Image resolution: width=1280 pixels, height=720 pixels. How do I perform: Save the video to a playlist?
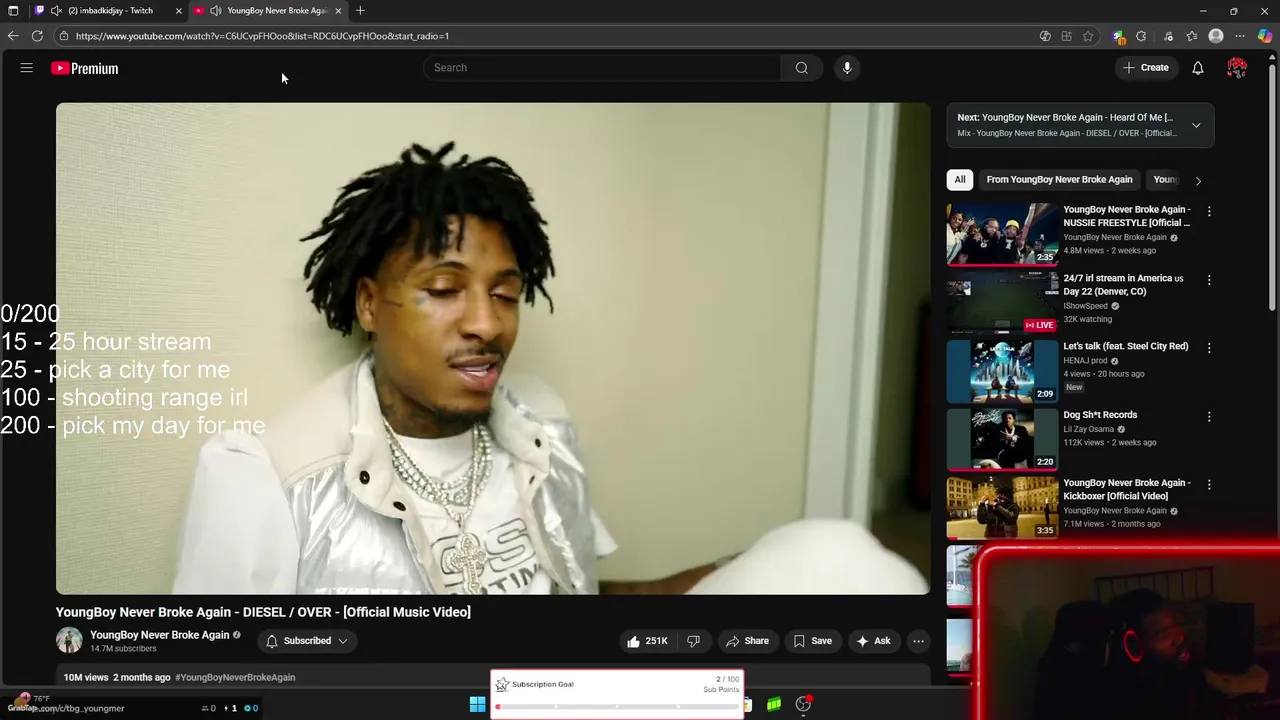(812, 641)
